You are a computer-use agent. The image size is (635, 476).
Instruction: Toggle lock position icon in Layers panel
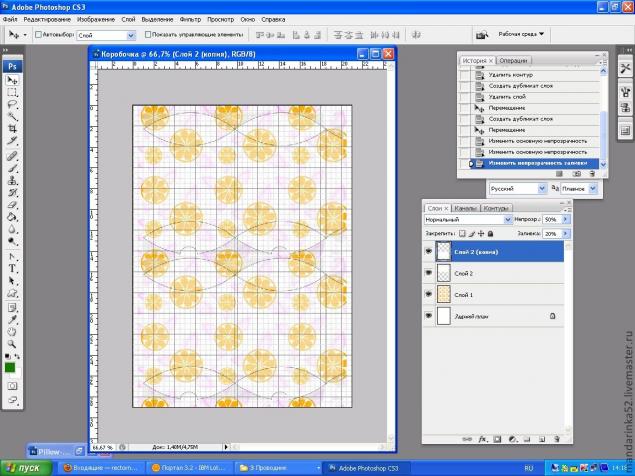click(481, 234)
